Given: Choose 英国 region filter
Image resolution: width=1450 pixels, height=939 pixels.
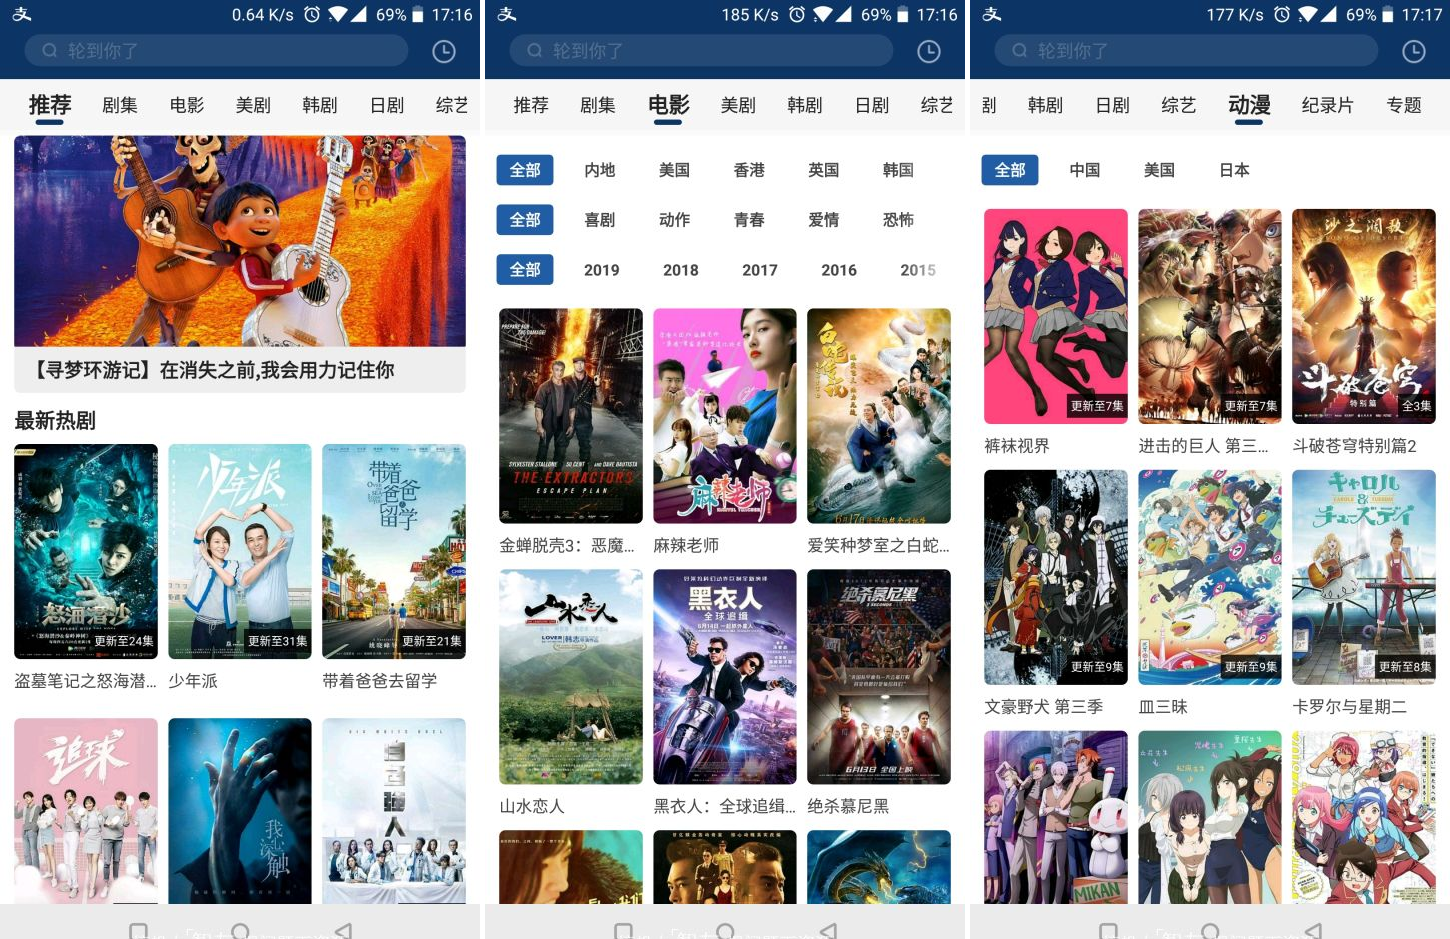Looking at the screenshot, I should point(824,170).
